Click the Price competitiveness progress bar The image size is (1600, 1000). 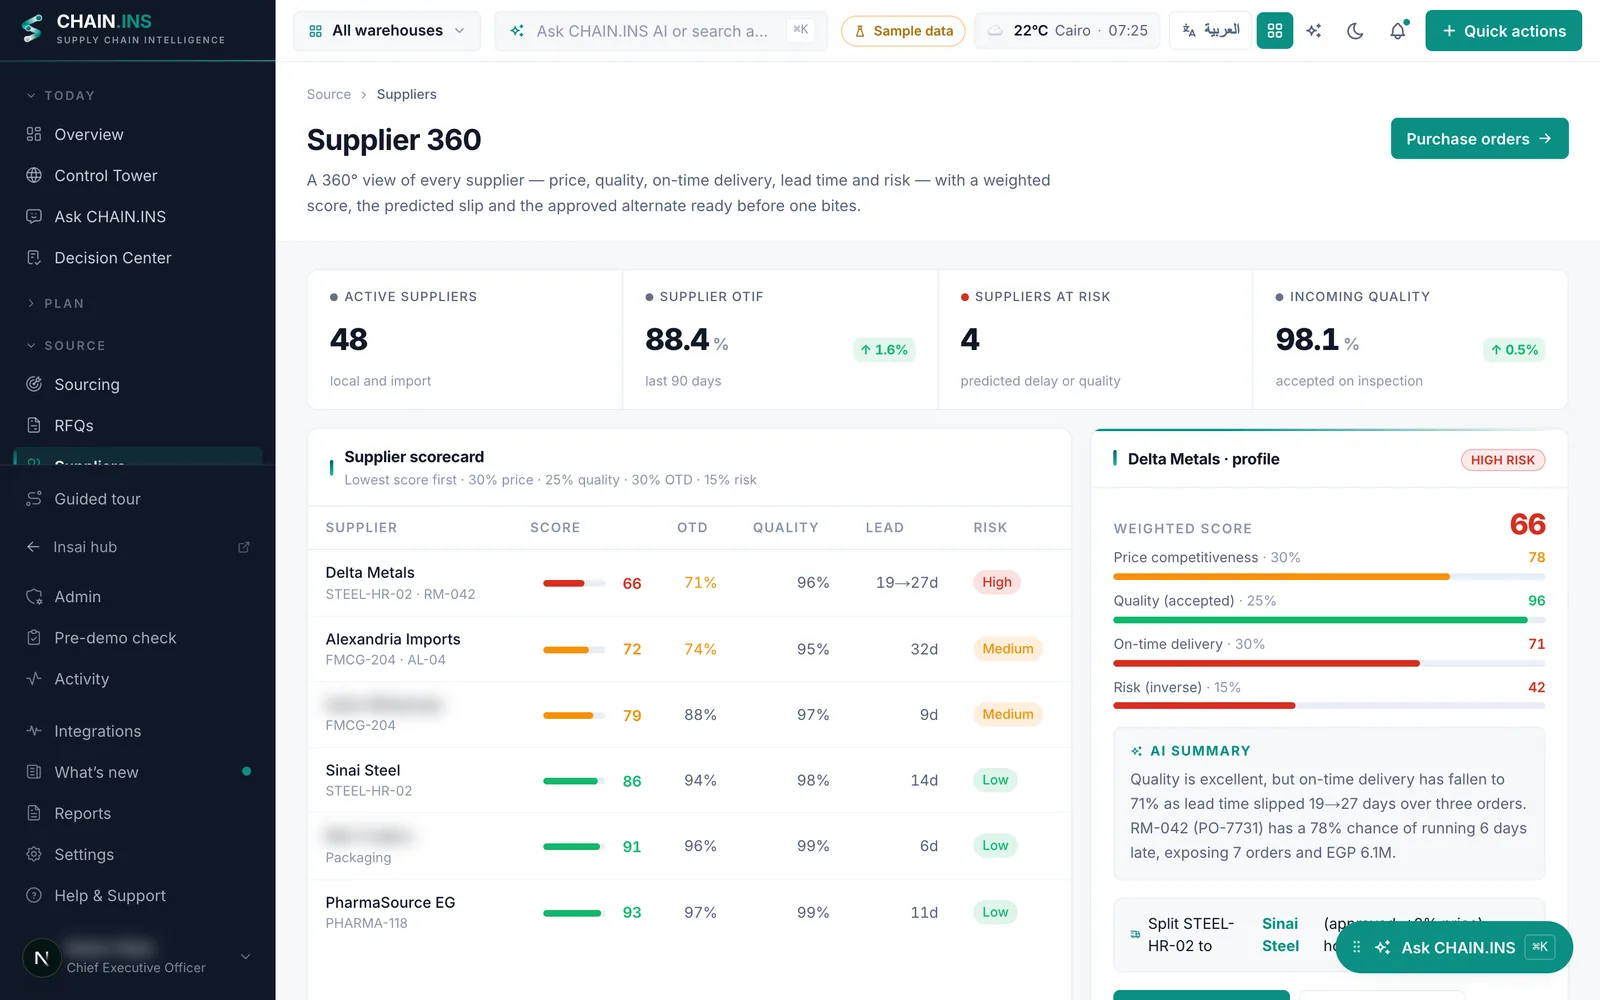1329,577
